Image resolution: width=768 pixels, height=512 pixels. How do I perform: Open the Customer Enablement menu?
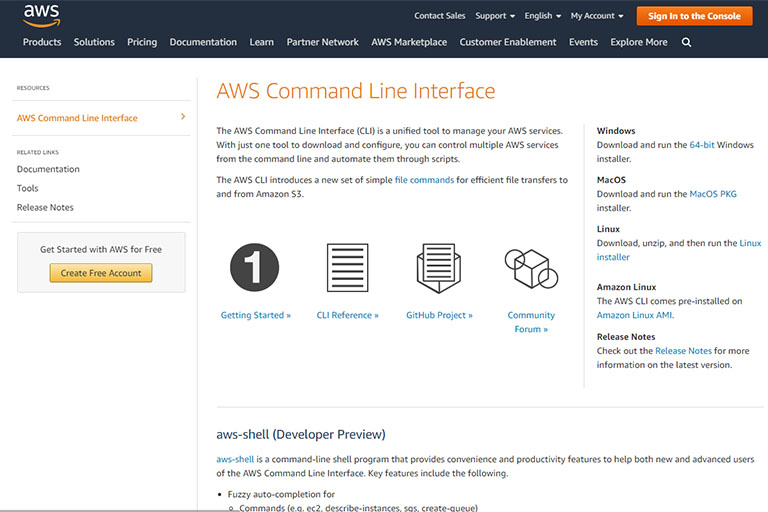tap(508, 42)
